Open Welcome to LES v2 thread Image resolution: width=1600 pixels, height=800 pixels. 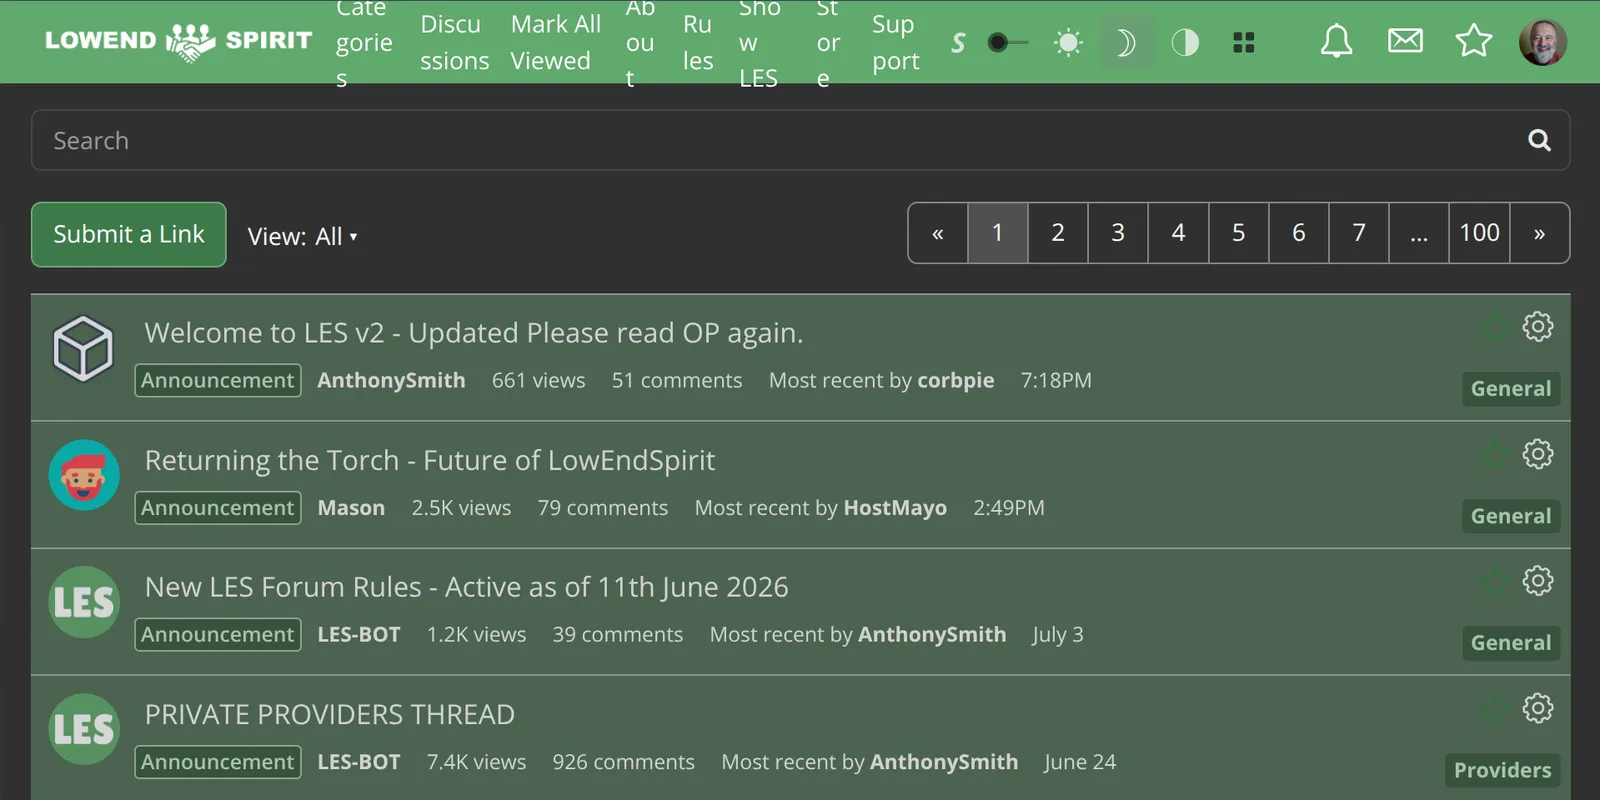474,333
